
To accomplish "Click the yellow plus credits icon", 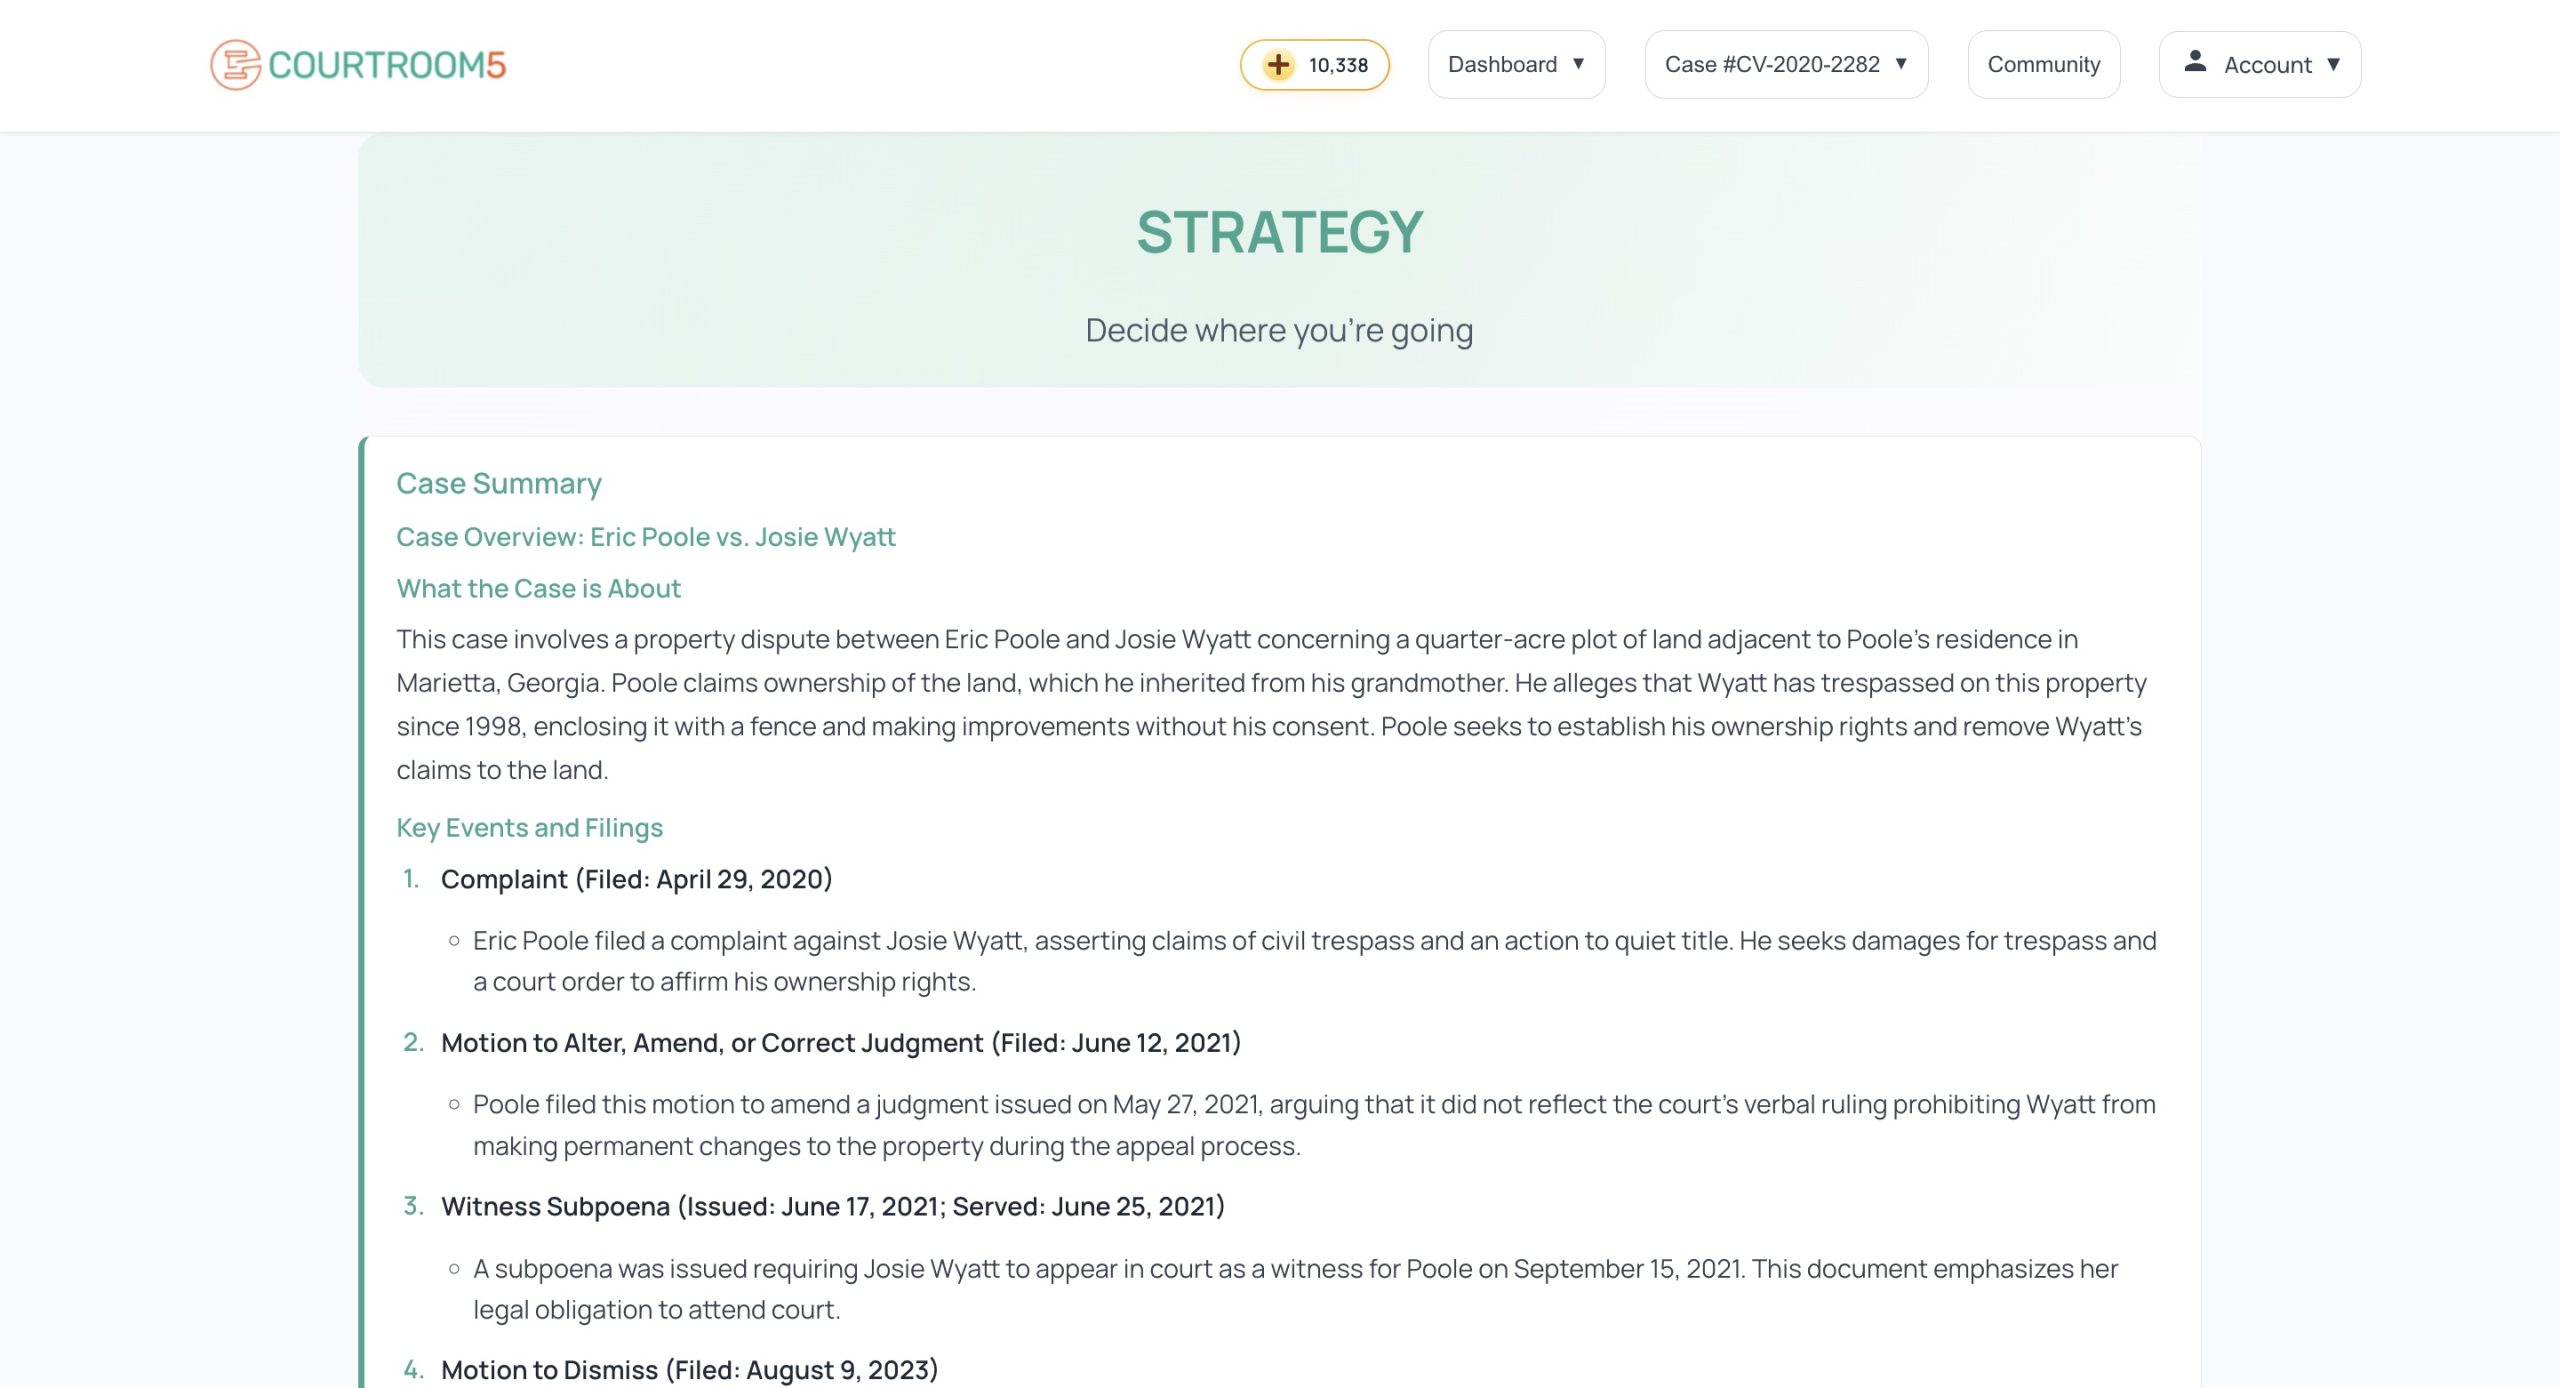I will (x=1277, y=65).
